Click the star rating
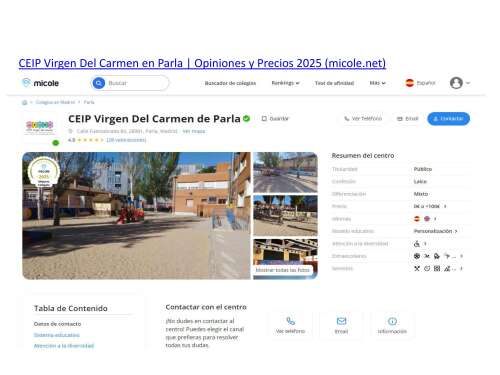The width and height of the screenshot is (500, 375). click(90, 140)
